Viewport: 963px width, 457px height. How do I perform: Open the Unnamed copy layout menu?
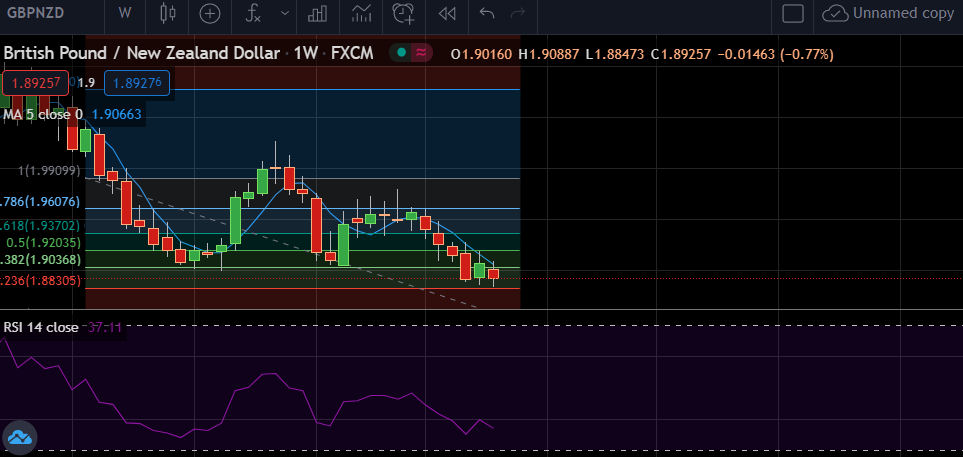[x=889, y=13]
